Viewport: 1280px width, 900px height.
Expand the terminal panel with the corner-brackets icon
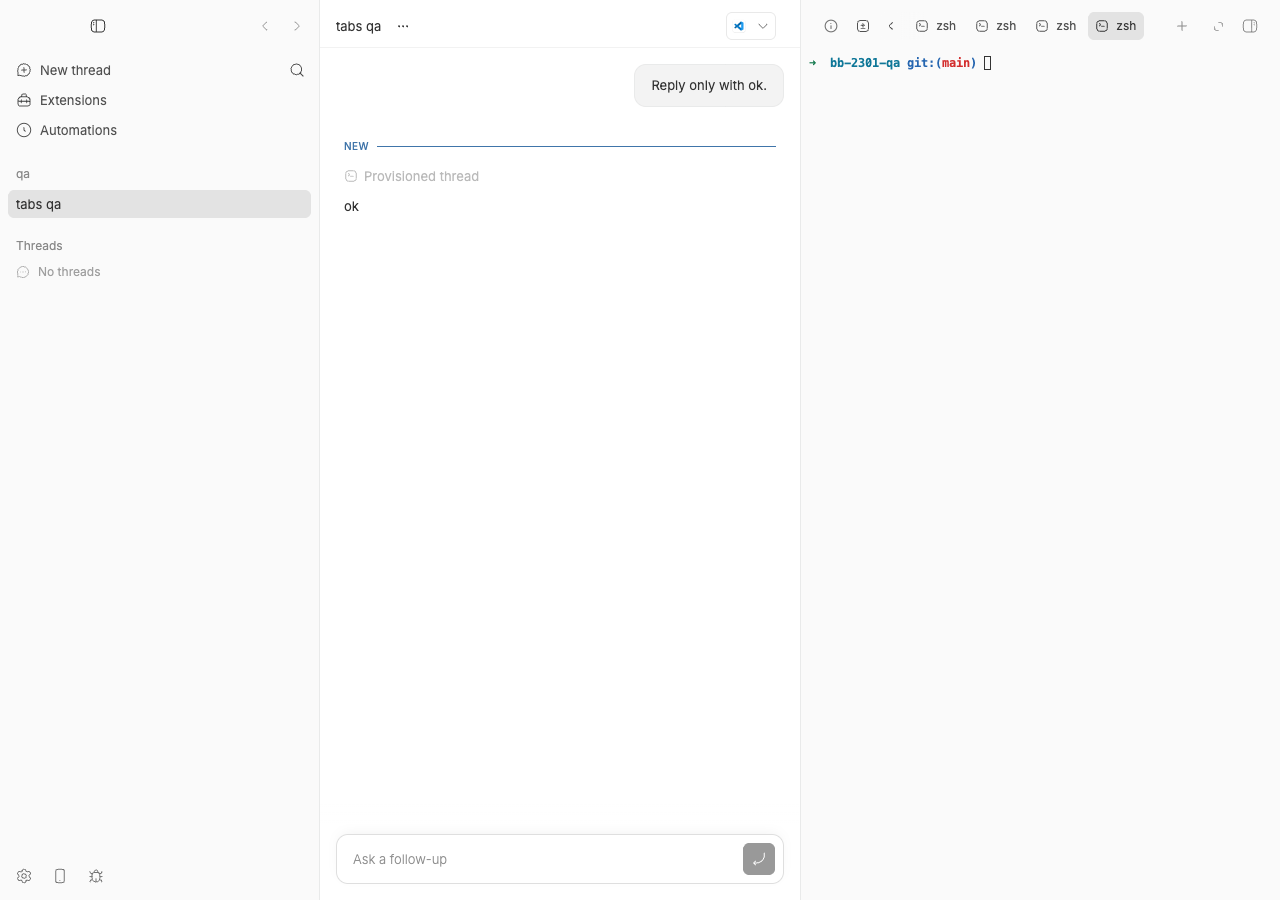[1218, 26]
